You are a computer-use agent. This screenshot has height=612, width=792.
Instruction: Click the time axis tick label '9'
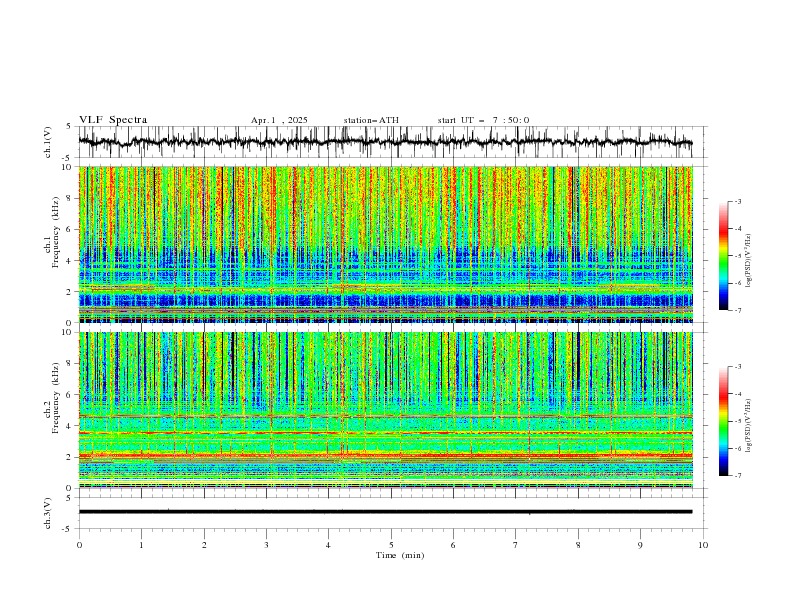(640, 545)
